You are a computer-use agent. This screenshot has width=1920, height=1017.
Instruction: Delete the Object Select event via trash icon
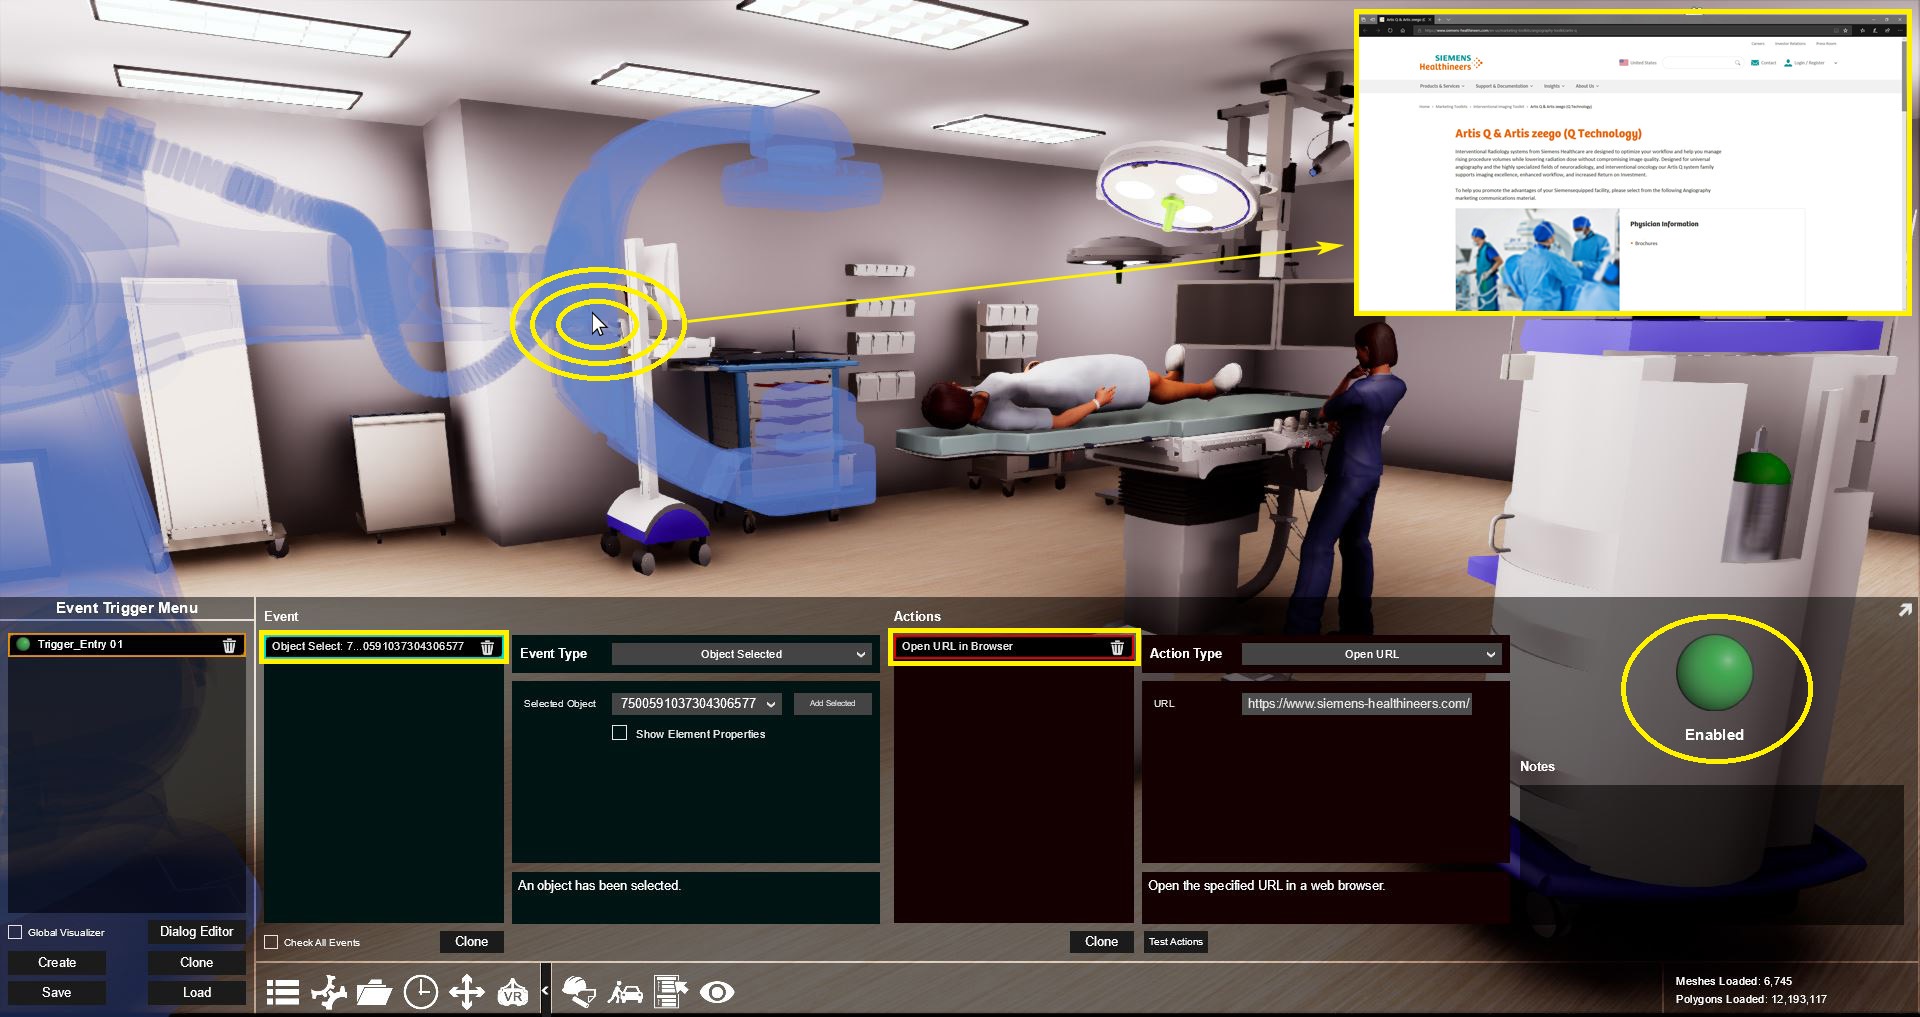(x=487, y=647)
